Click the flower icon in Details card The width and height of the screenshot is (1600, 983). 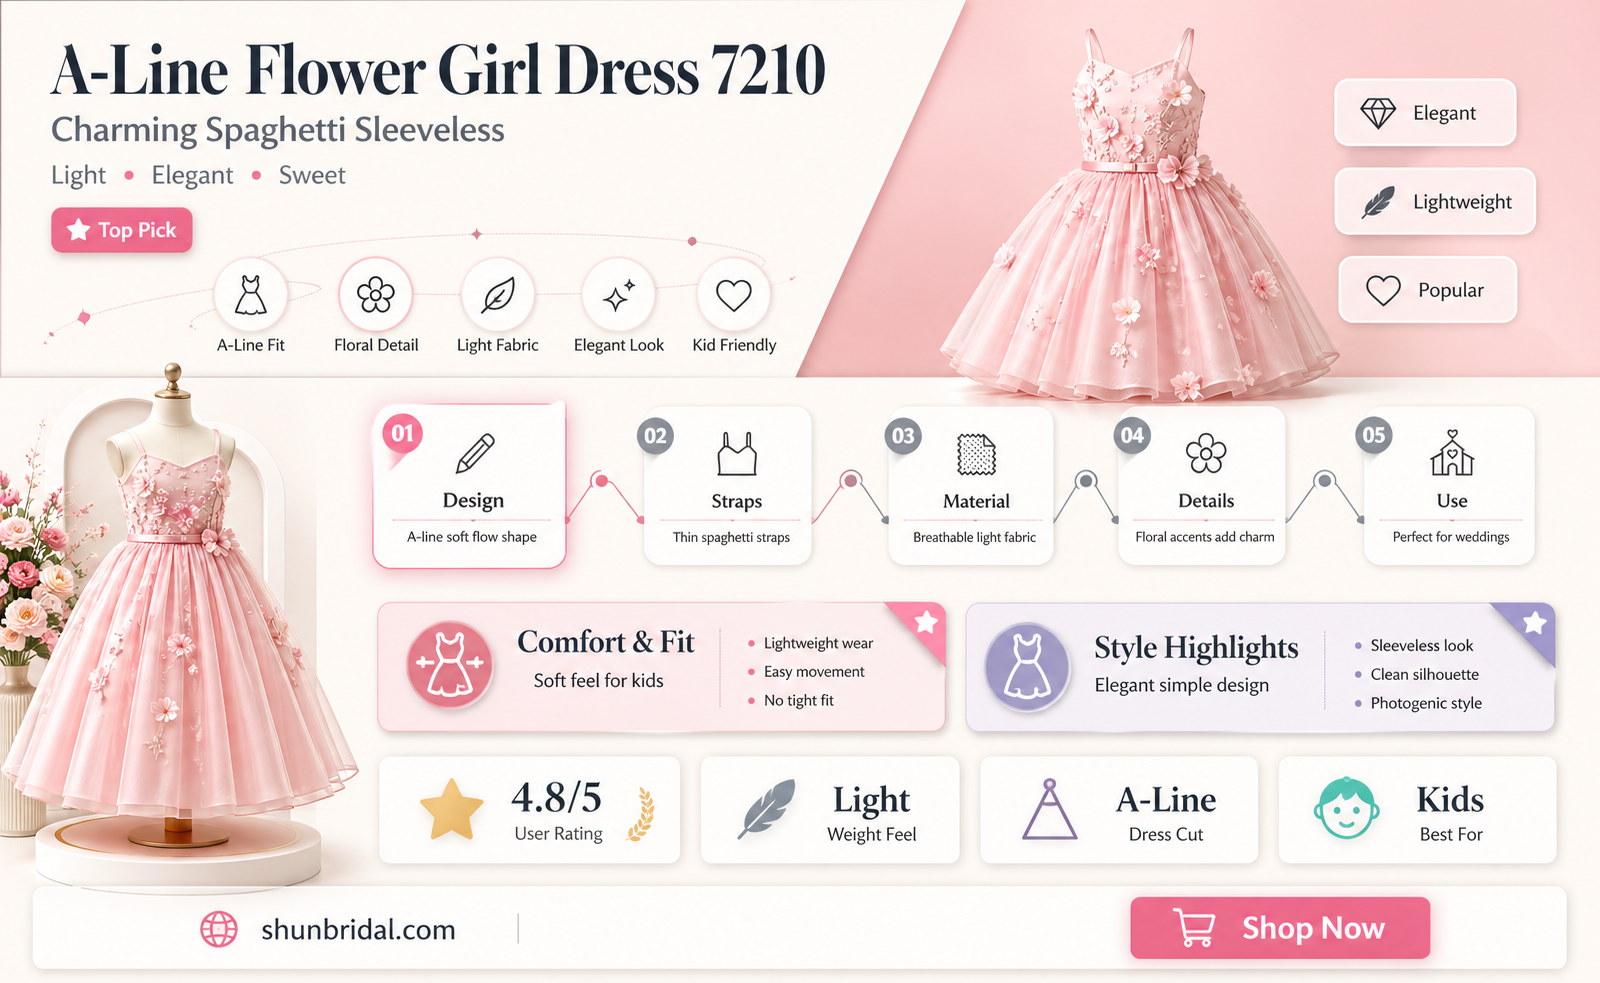tap(1206, 454)
